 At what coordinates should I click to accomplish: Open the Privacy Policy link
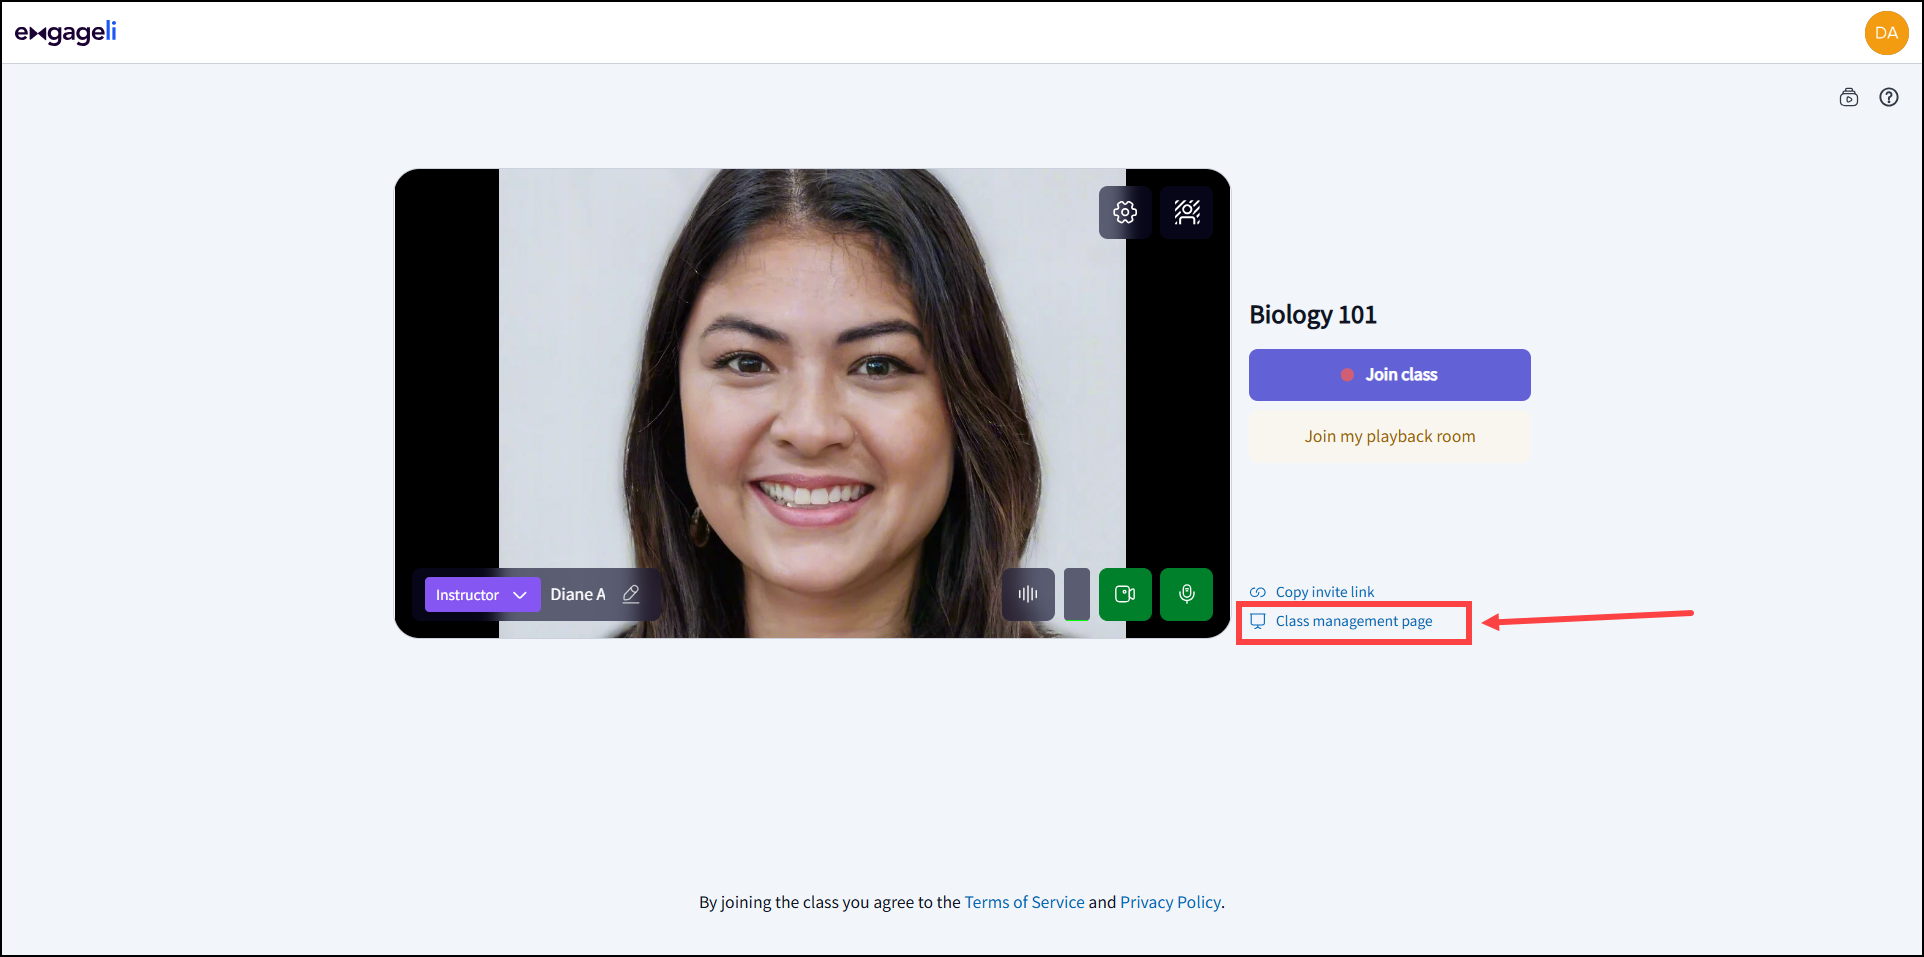tap(1170, 901)
